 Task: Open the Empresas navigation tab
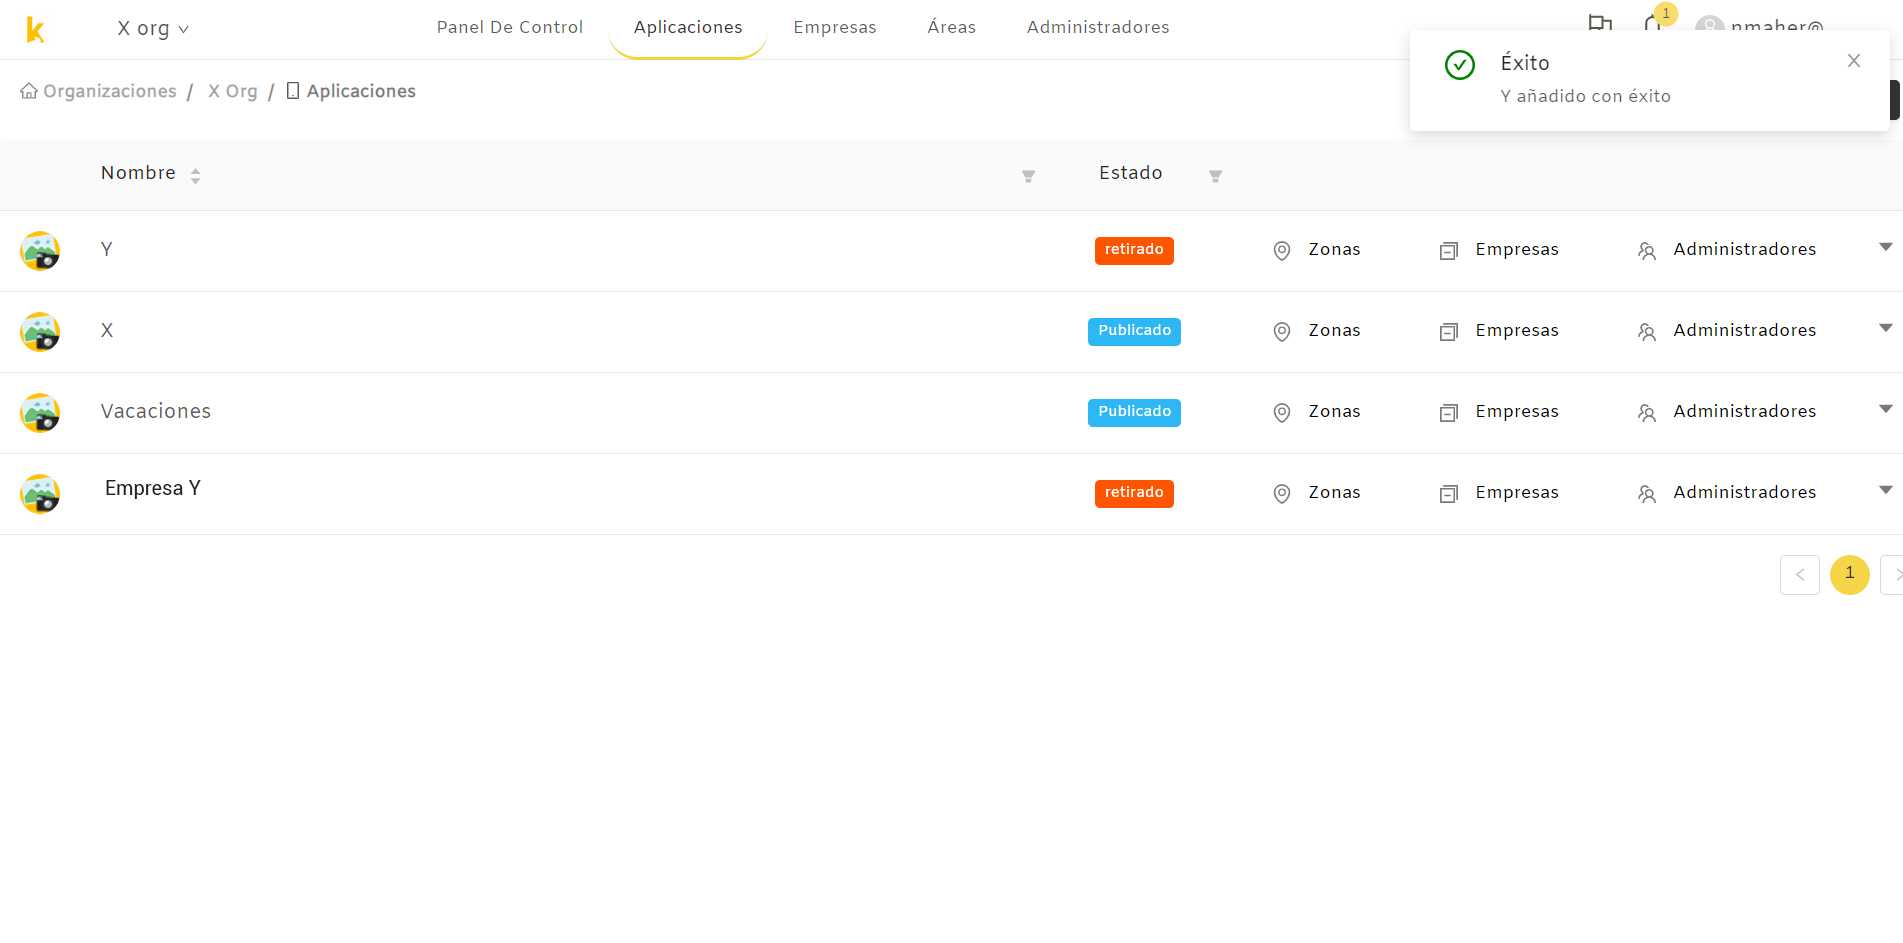[835, 28]
